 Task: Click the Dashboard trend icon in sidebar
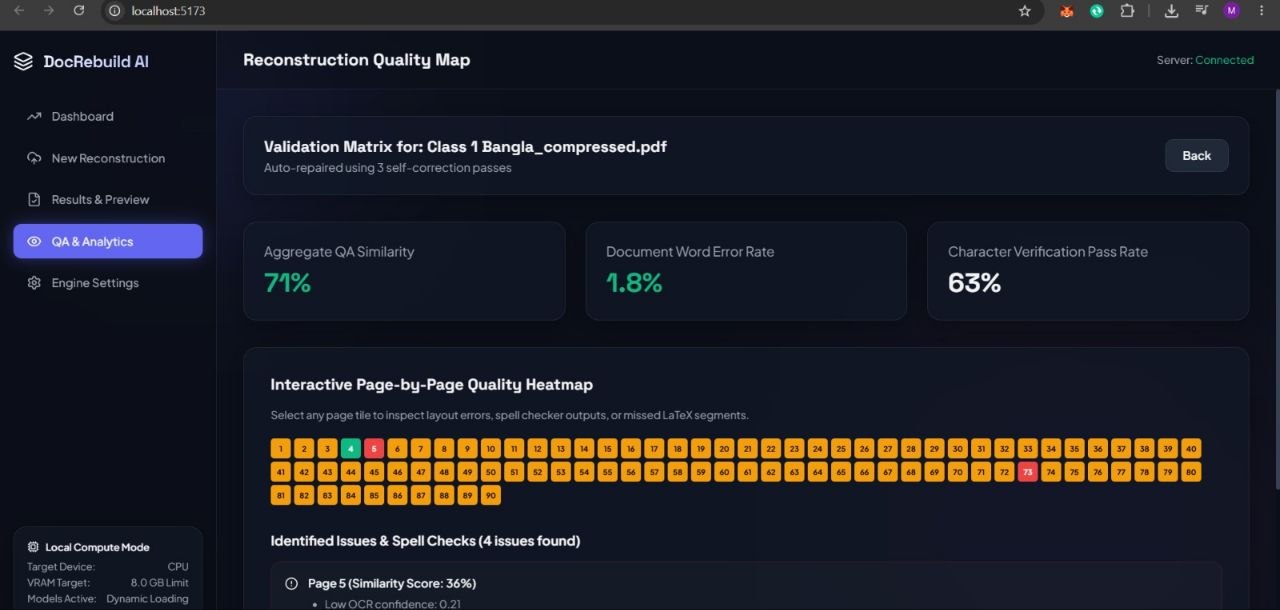coord(34,116)
